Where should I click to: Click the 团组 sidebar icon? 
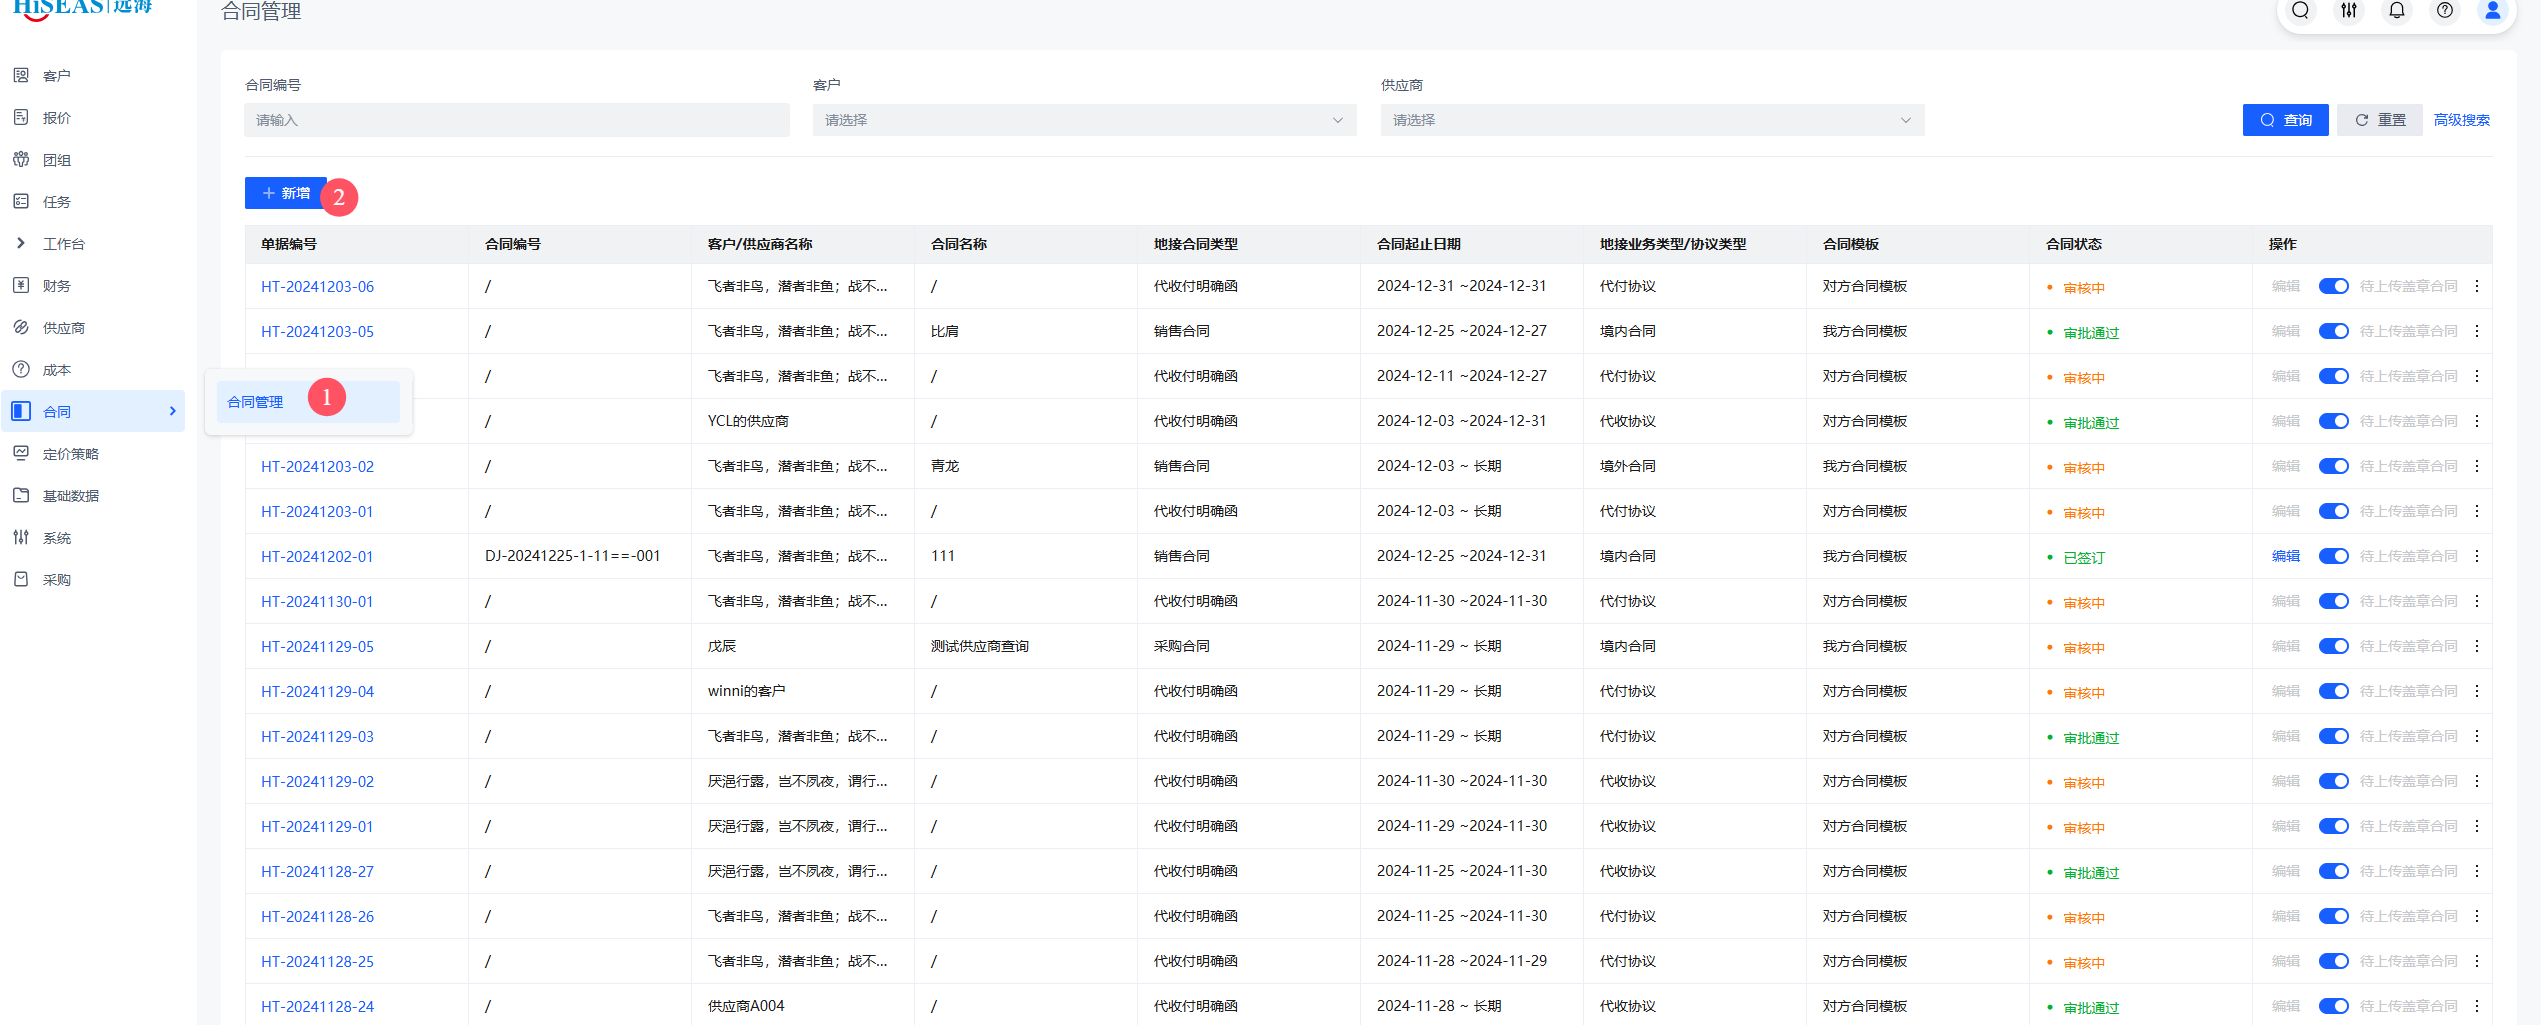[21, 159]
